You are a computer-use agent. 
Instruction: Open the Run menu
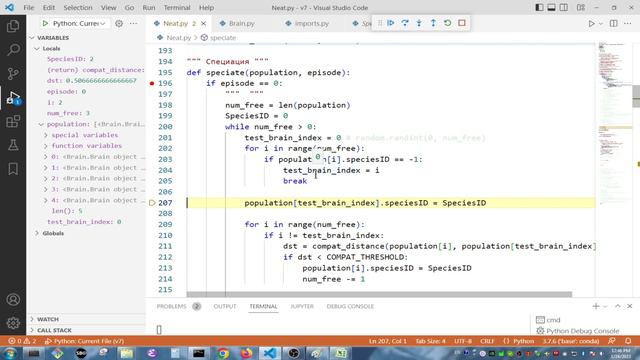click(149, 7)
